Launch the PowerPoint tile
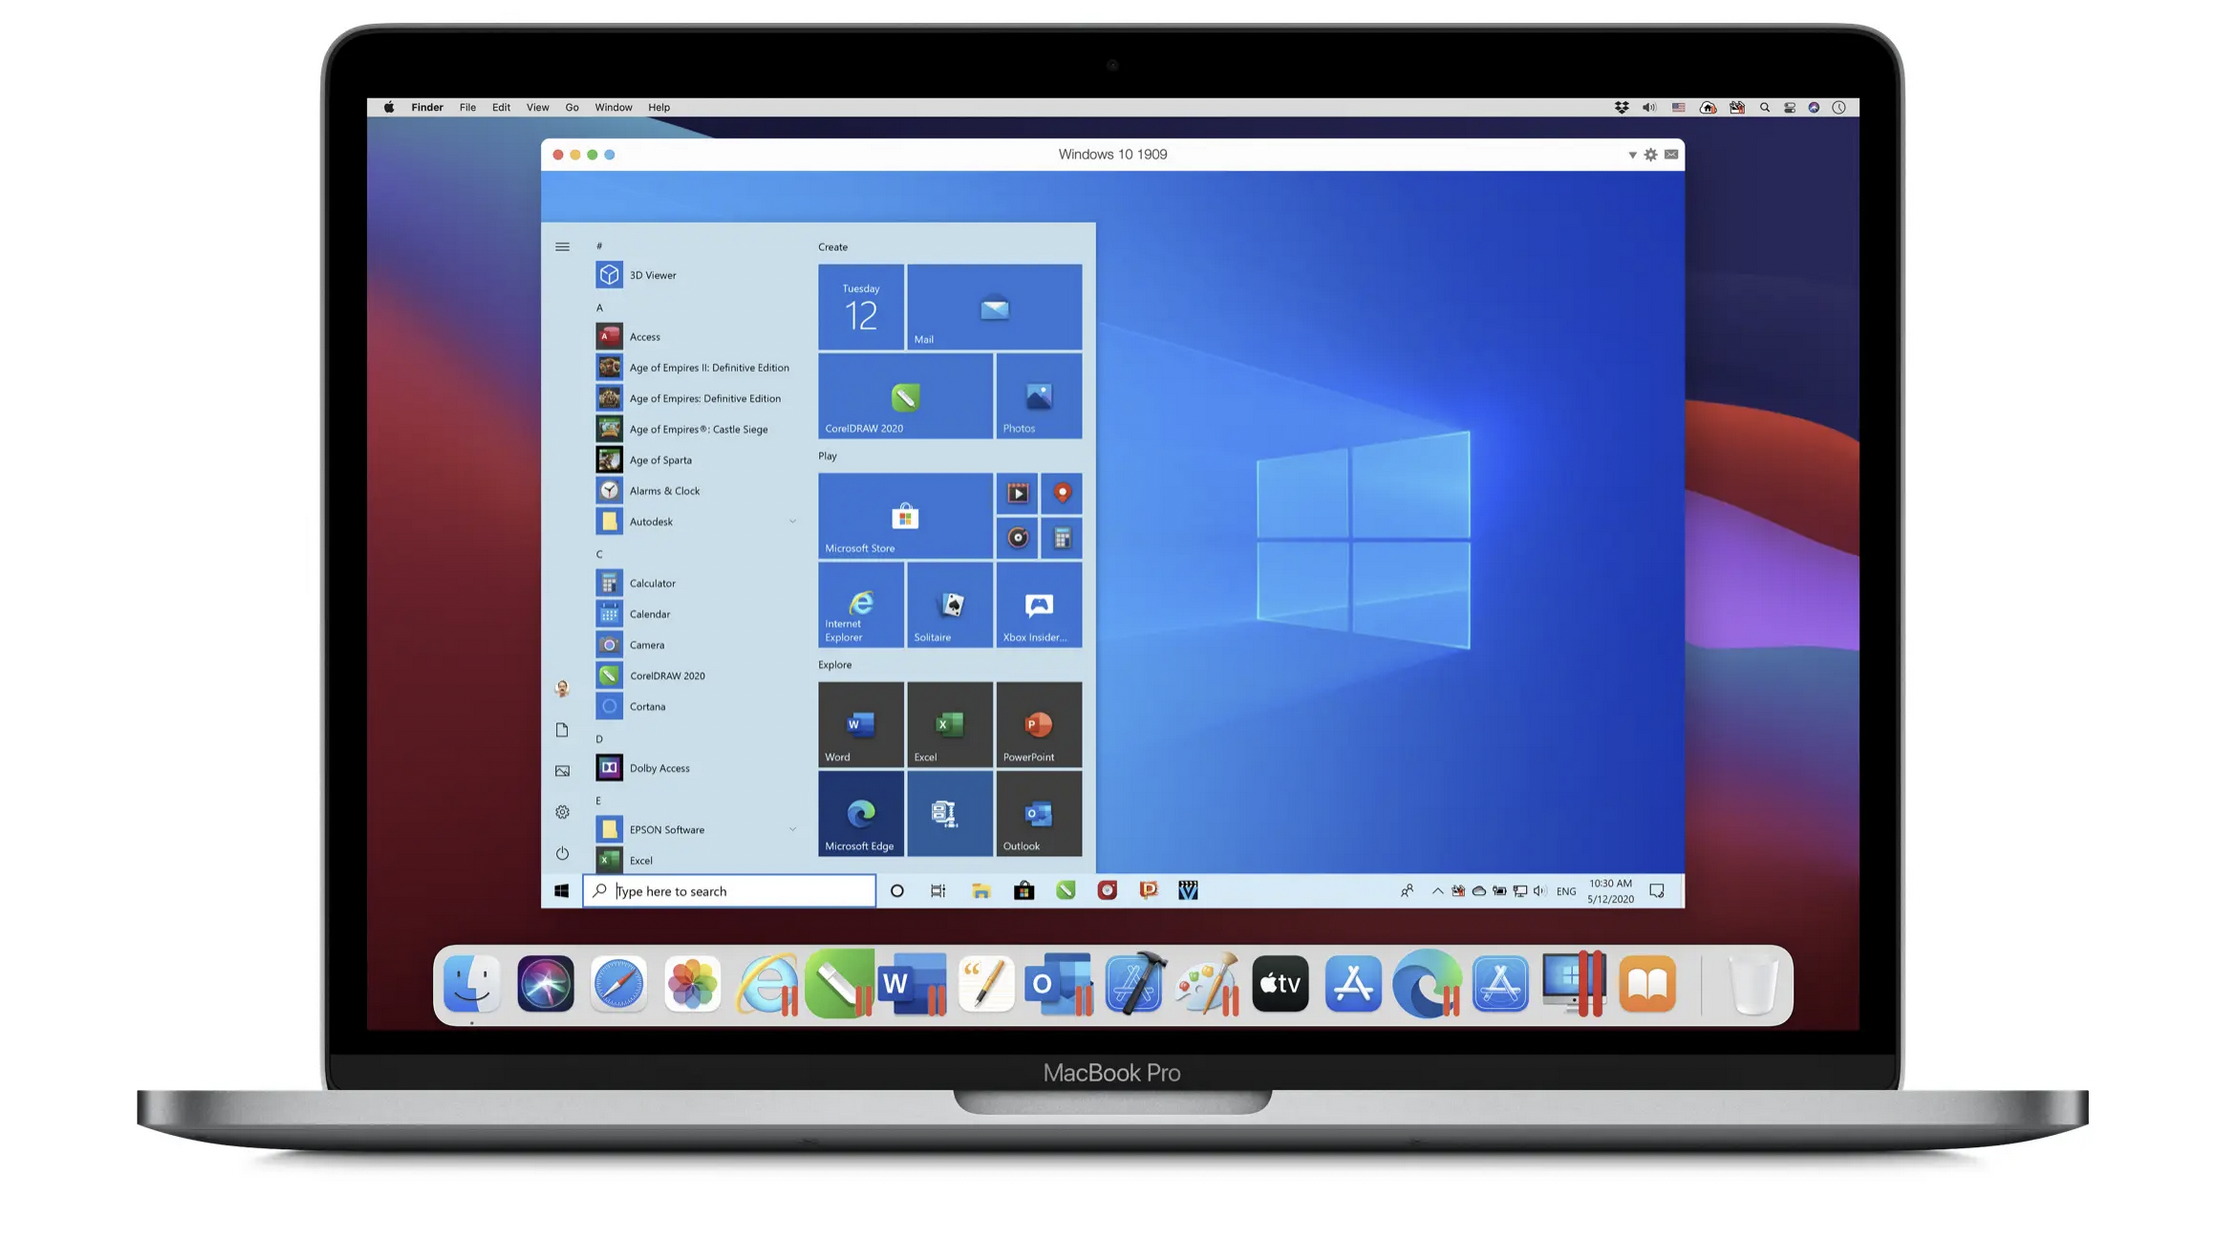Screen dimensions: 2222x1248 (x=1038, y=725)
